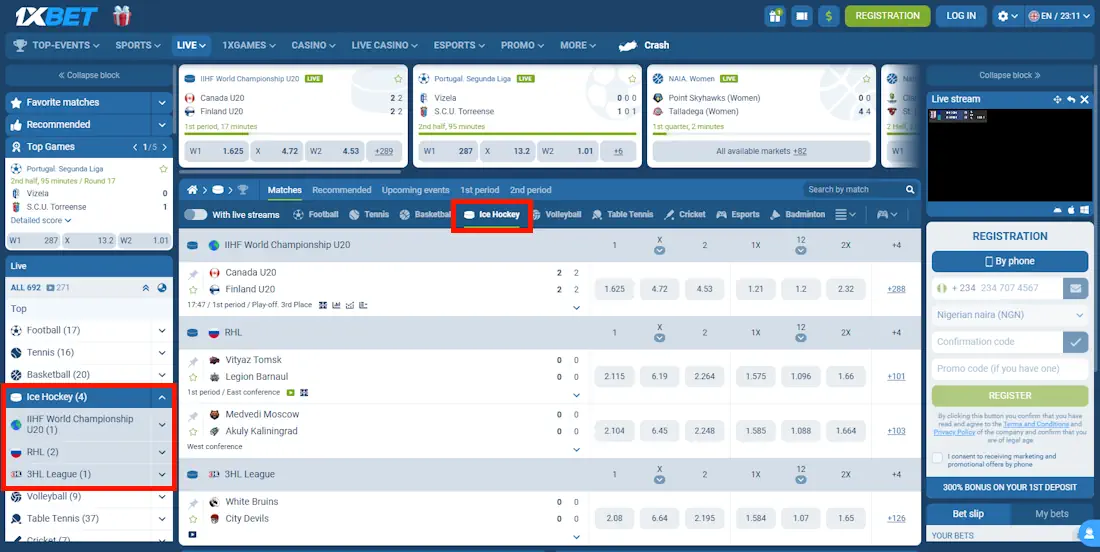Select odds 2.115 for Vityaz Tomsk
The image size is (1100, 552).
click(614, 377)
